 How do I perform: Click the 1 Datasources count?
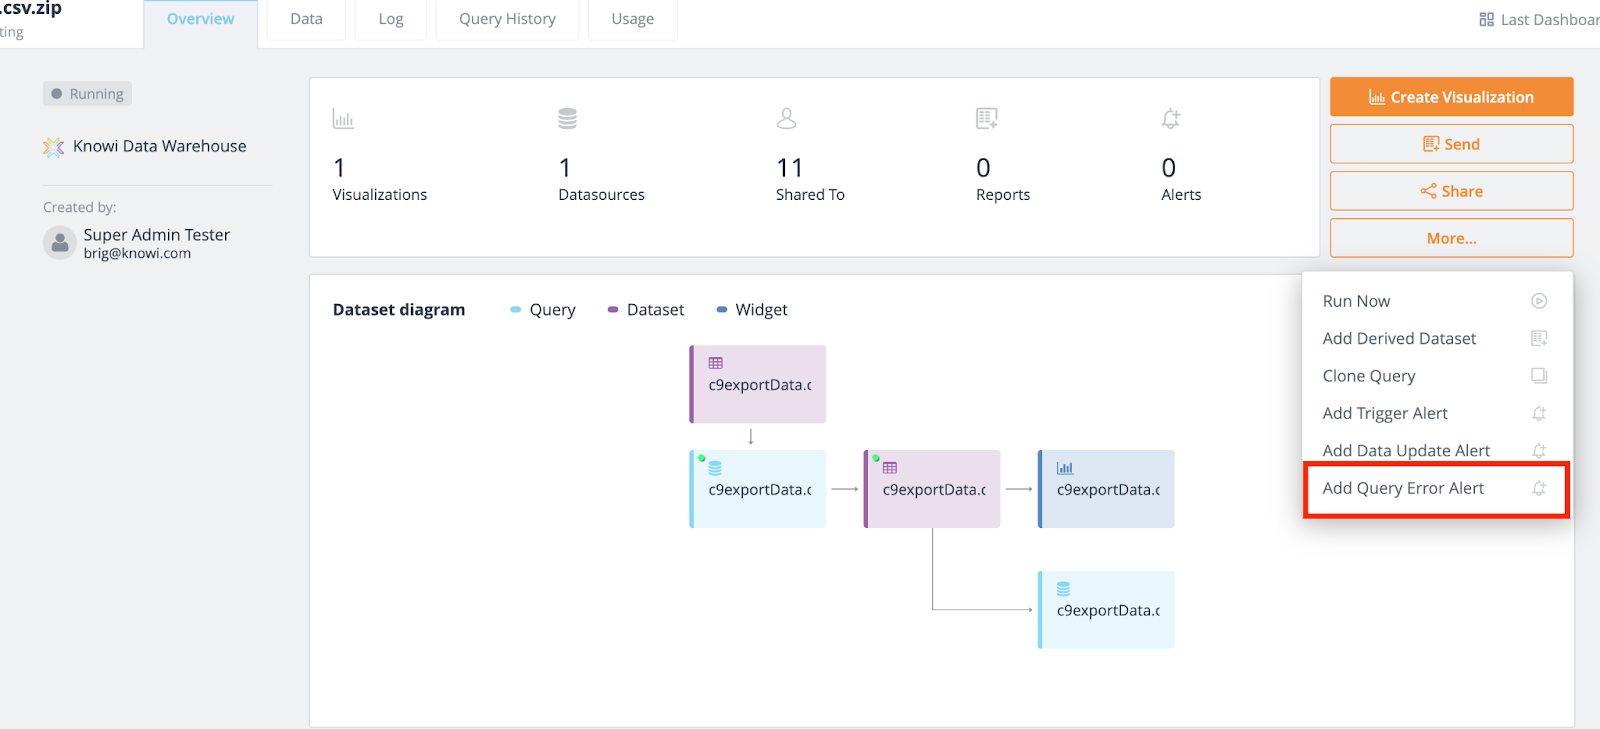[x=565, y=168]
